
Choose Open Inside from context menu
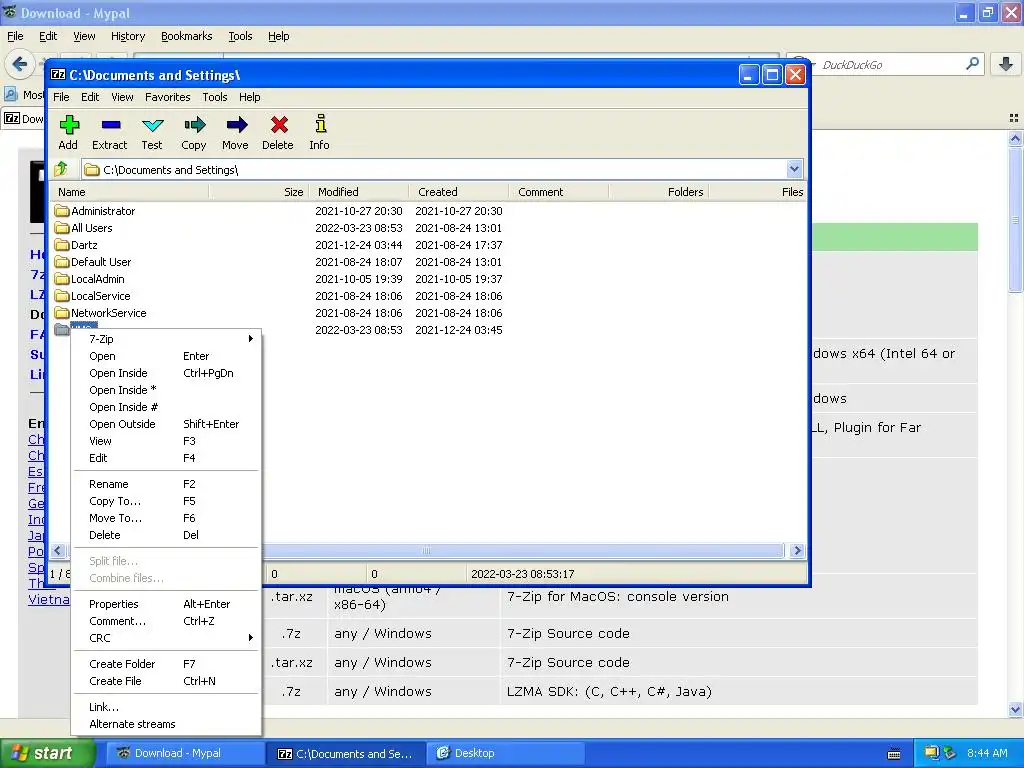pyautogui.click(x=167, y=372)
